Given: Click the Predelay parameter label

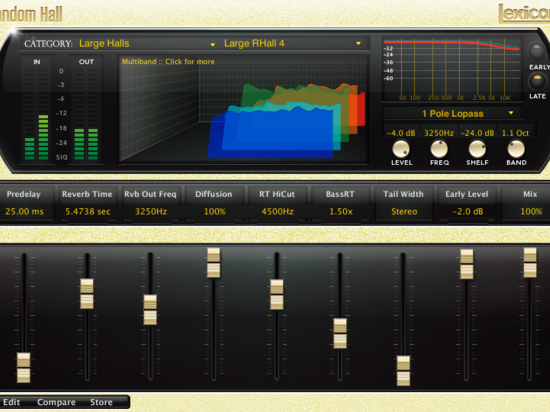Looking at the screenshot, I should tap(24, 194).
